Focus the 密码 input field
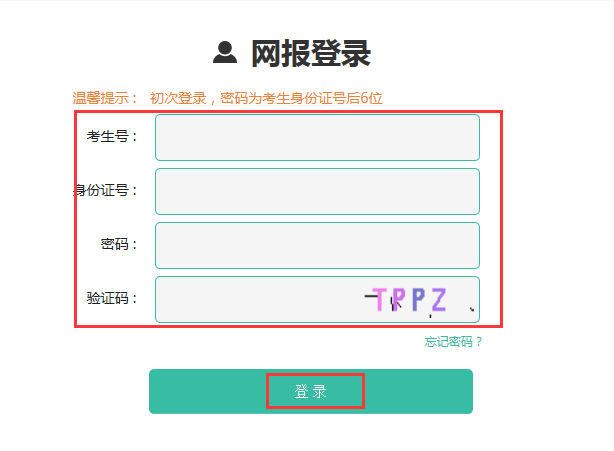This screenshot has width=614, height=451. pyautogui.click(x=317, y=245)
